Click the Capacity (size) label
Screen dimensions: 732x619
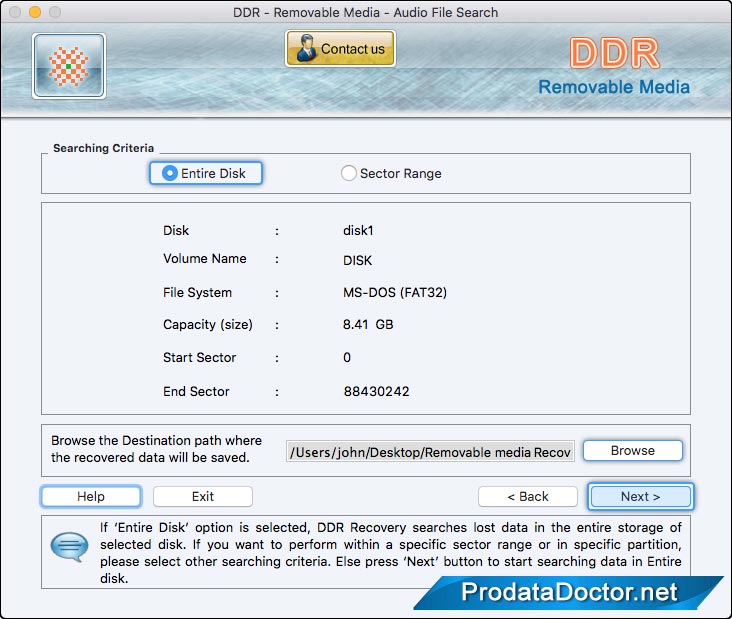tap(208, 324)
